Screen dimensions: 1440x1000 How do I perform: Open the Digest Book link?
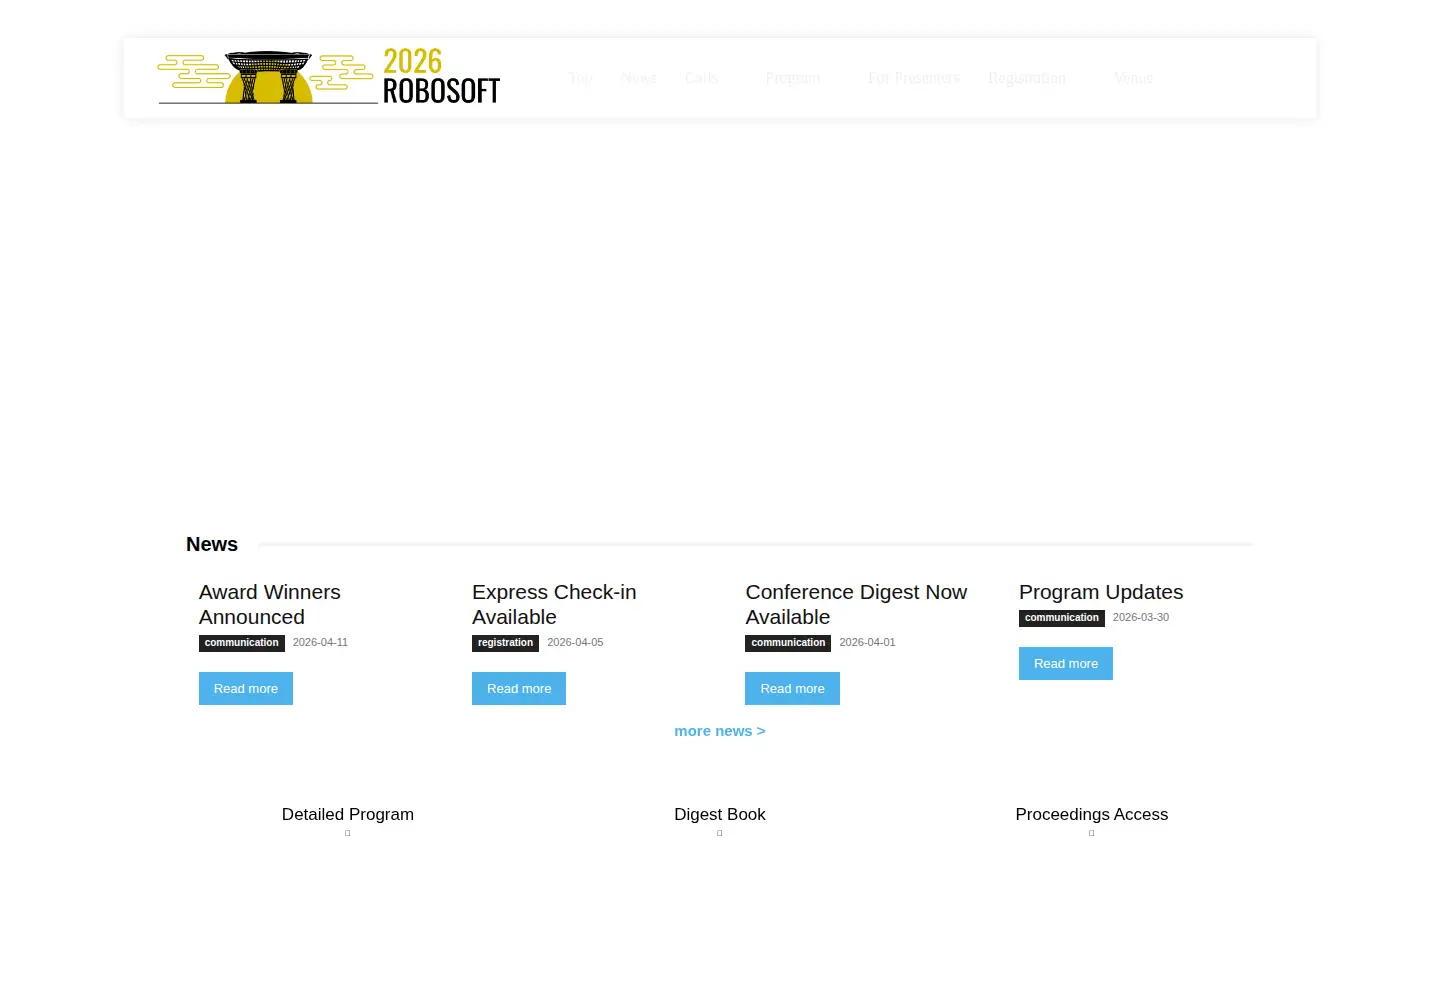(720, 814)
